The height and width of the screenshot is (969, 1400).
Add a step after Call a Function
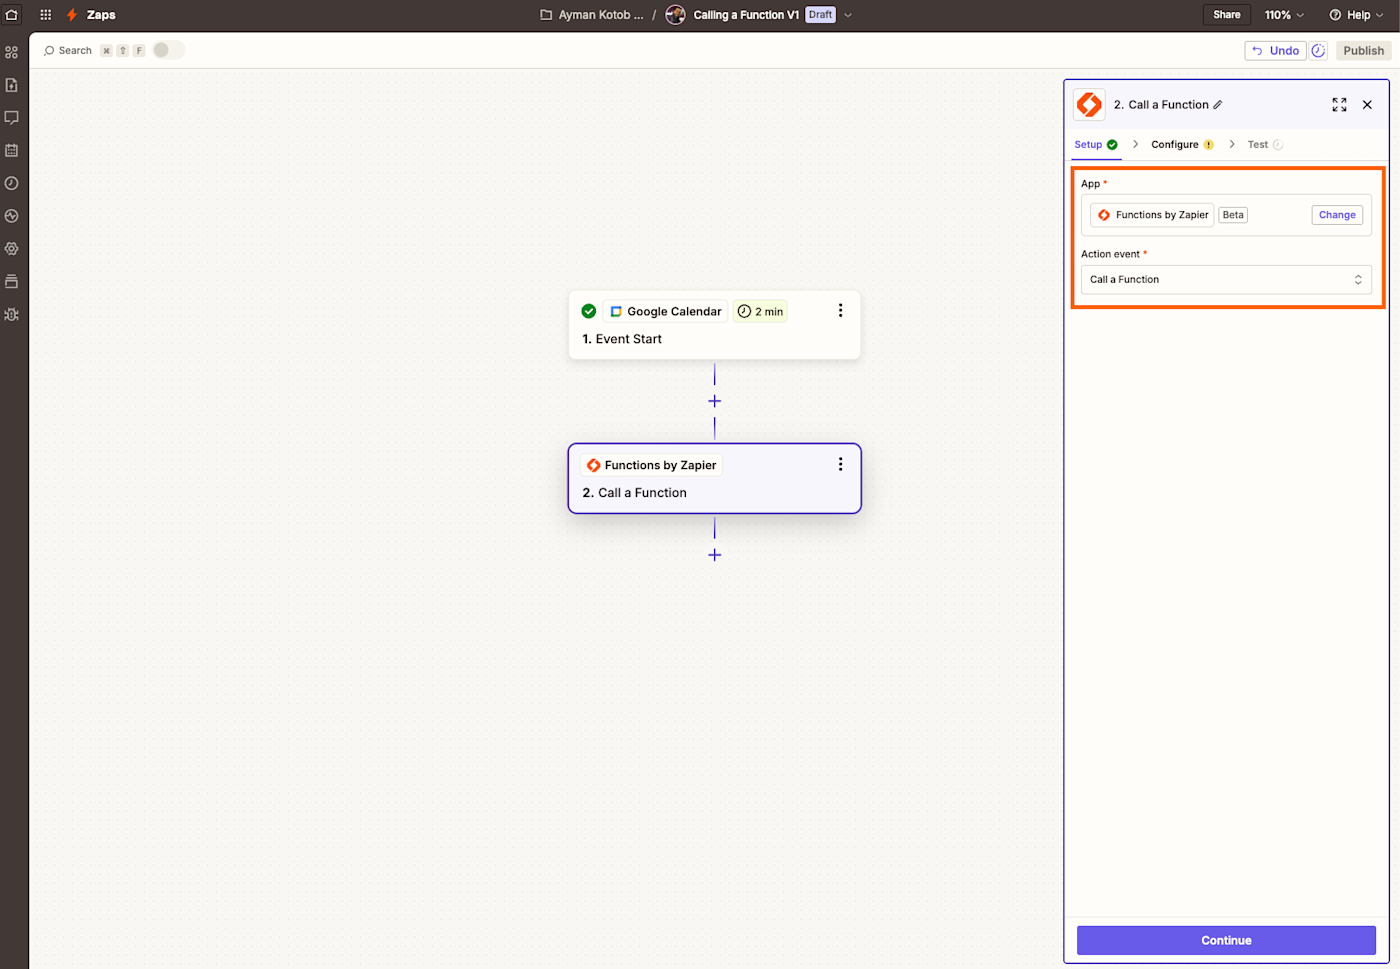[x=714, y=555]
